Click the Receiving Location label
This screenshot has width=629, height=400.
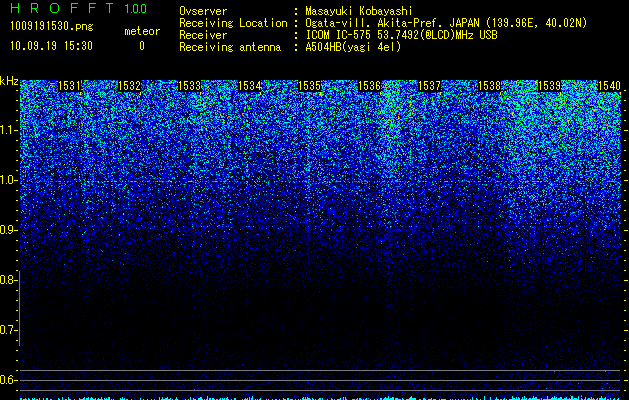pos(233,23)
